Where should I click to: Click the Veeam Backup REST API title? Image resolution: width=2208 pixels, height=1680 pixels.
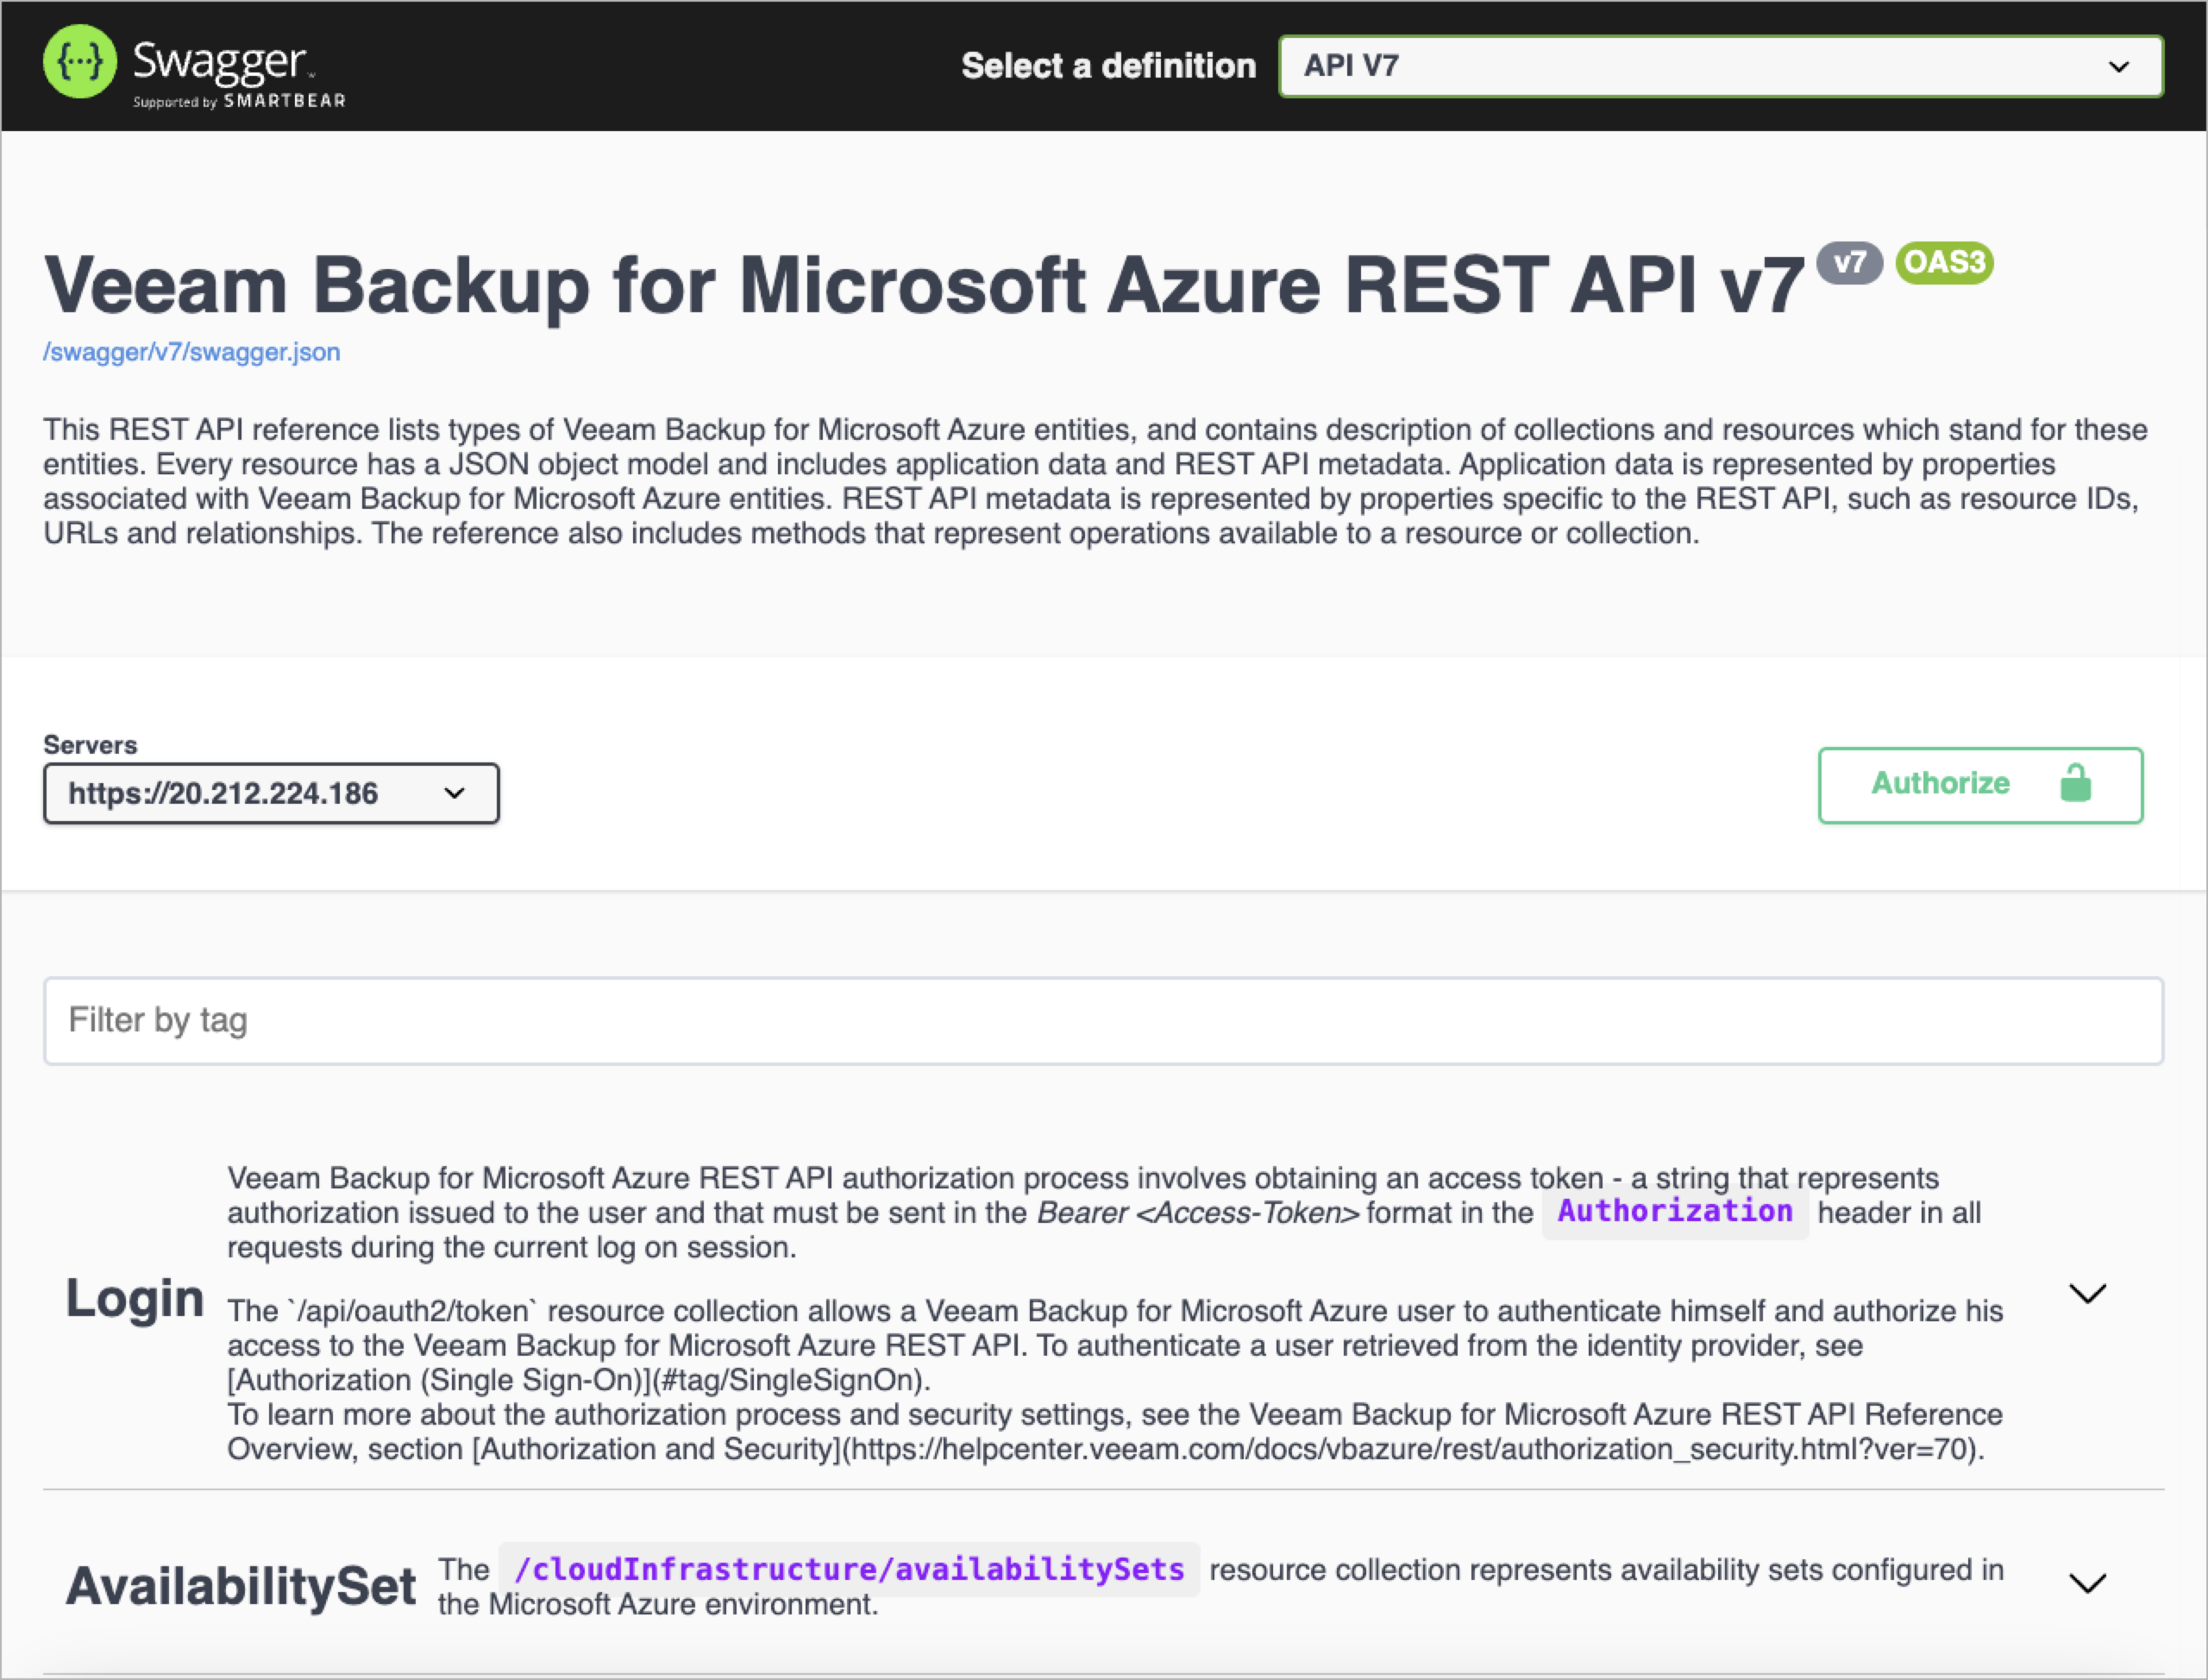pyautogui.click(x=923, y=286)
